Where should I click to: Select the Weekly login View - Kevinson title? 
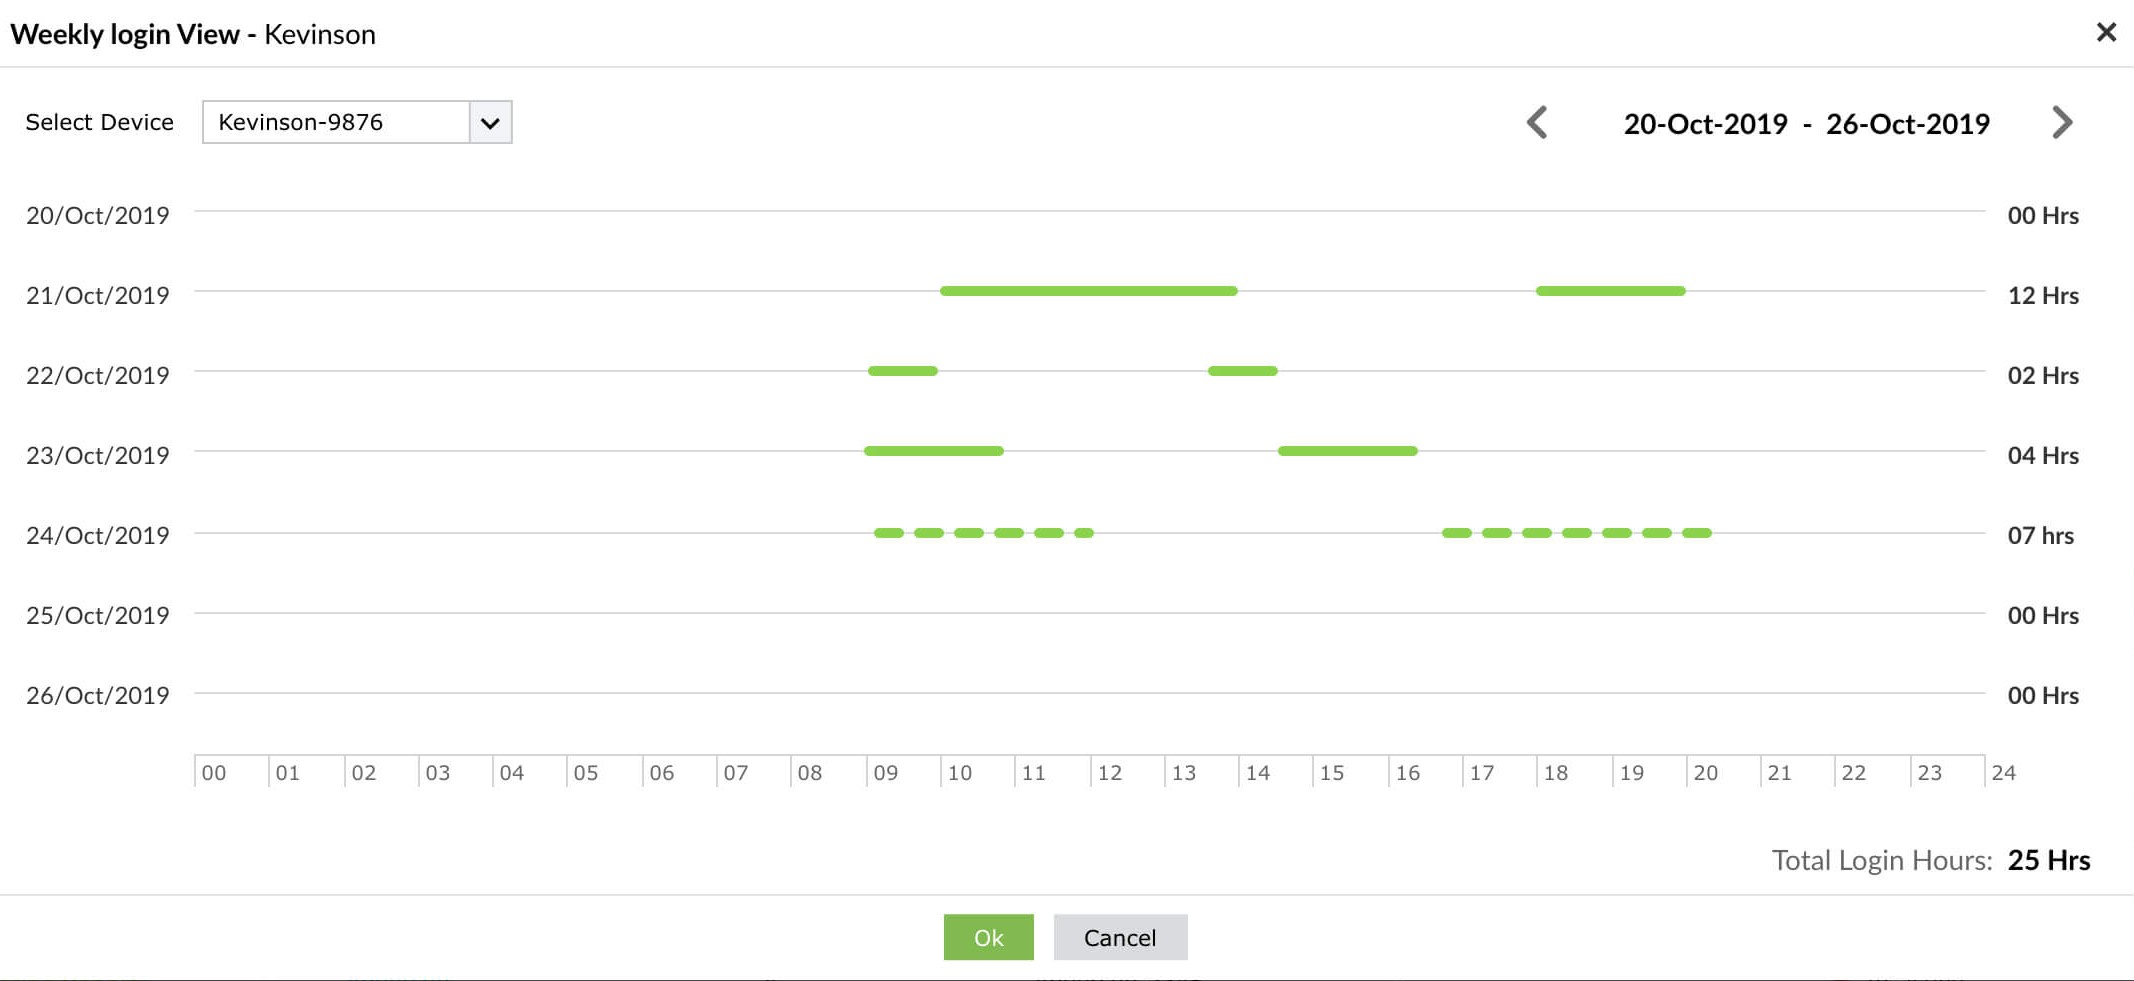click(193, 33)
